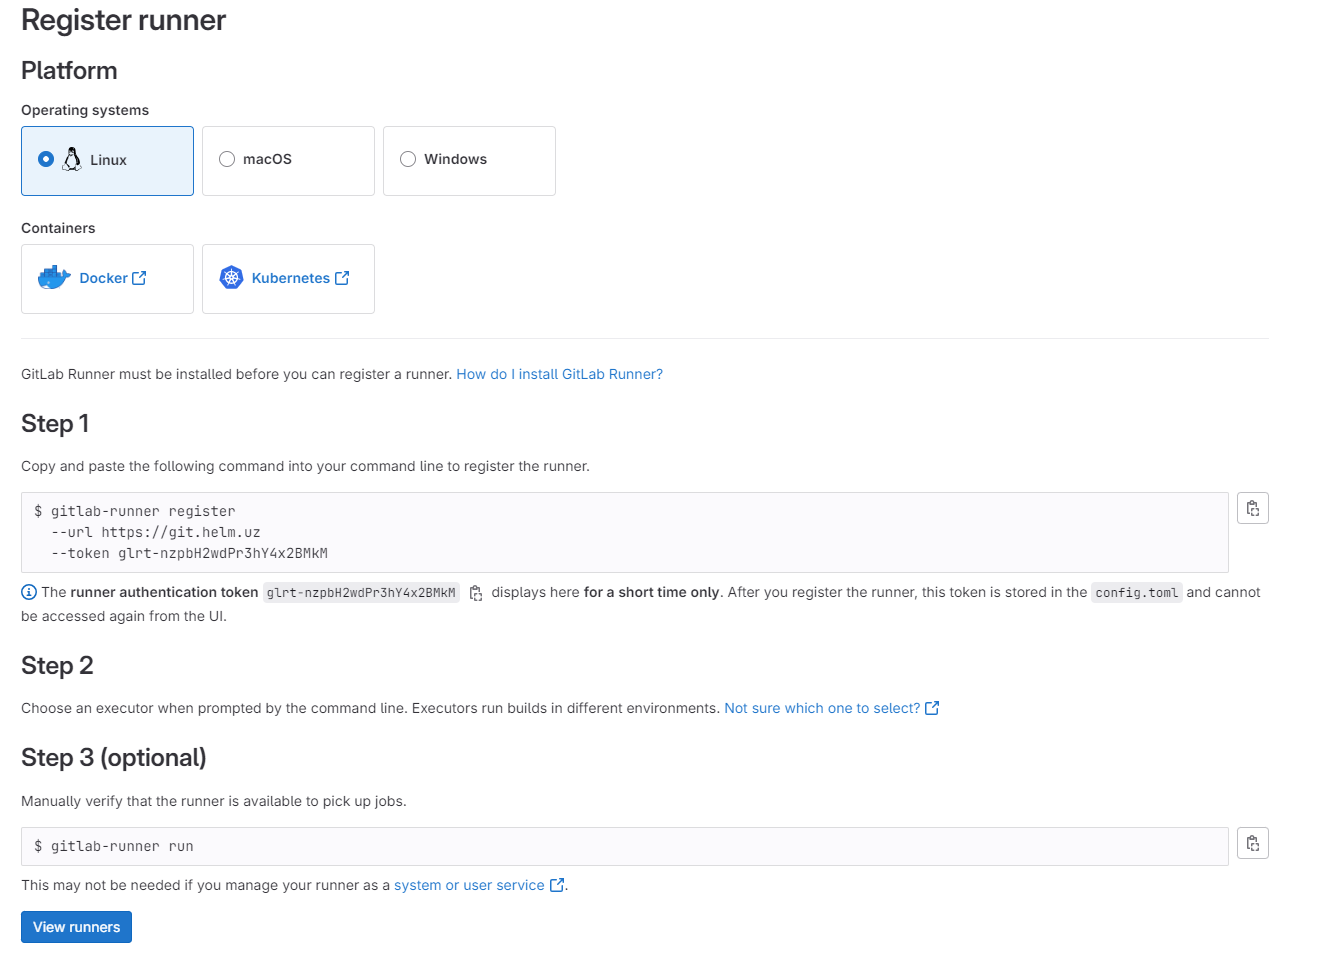The height and width of the screenshot is (971, 1323).
Task: Open the Kubernetes container link
Action: [290, 278]
